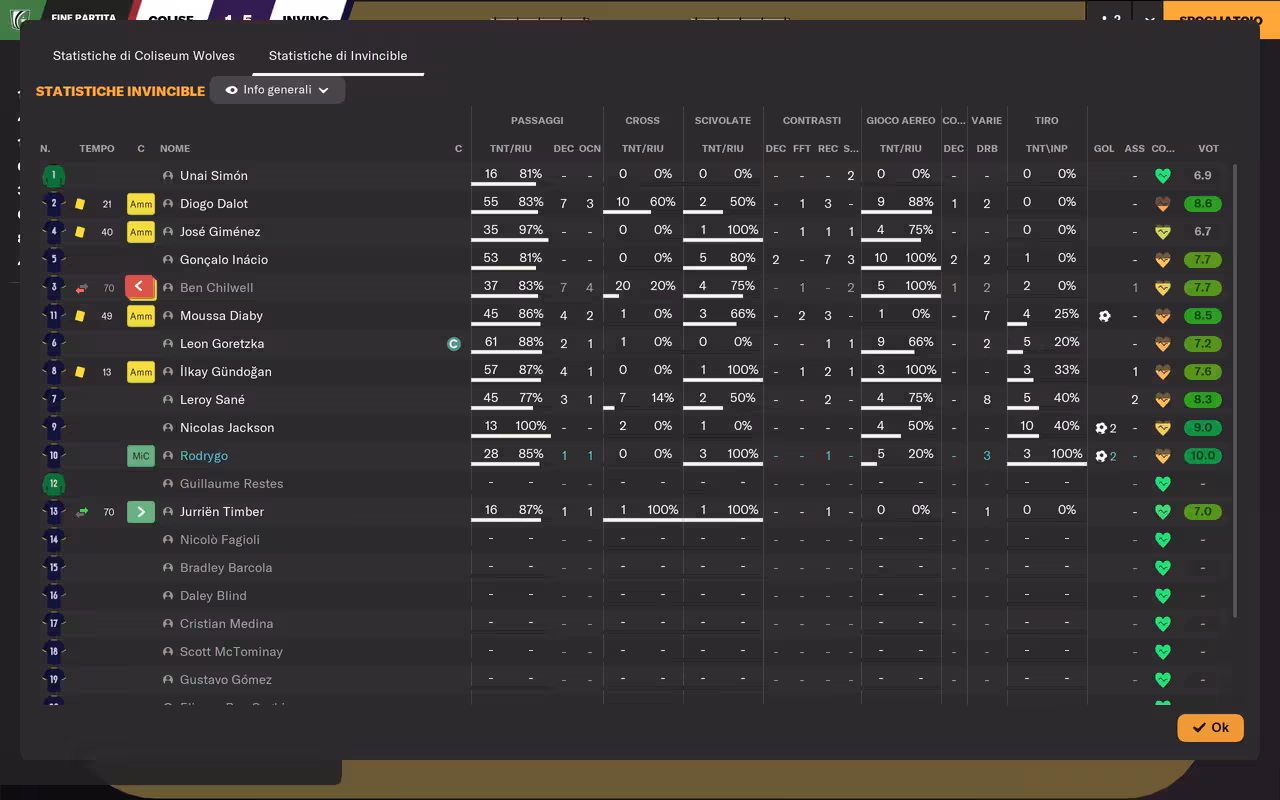
Task: Click GIOCO AEREO column group header
Action: (x=901, y=120)
